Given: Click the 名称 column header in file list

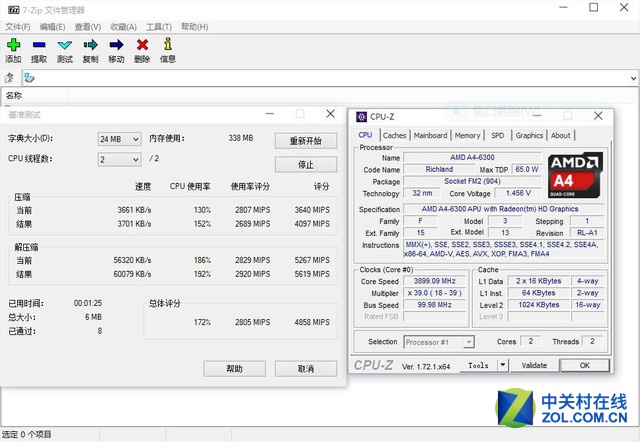Looking at the screenshot, I should pos(14,96).
